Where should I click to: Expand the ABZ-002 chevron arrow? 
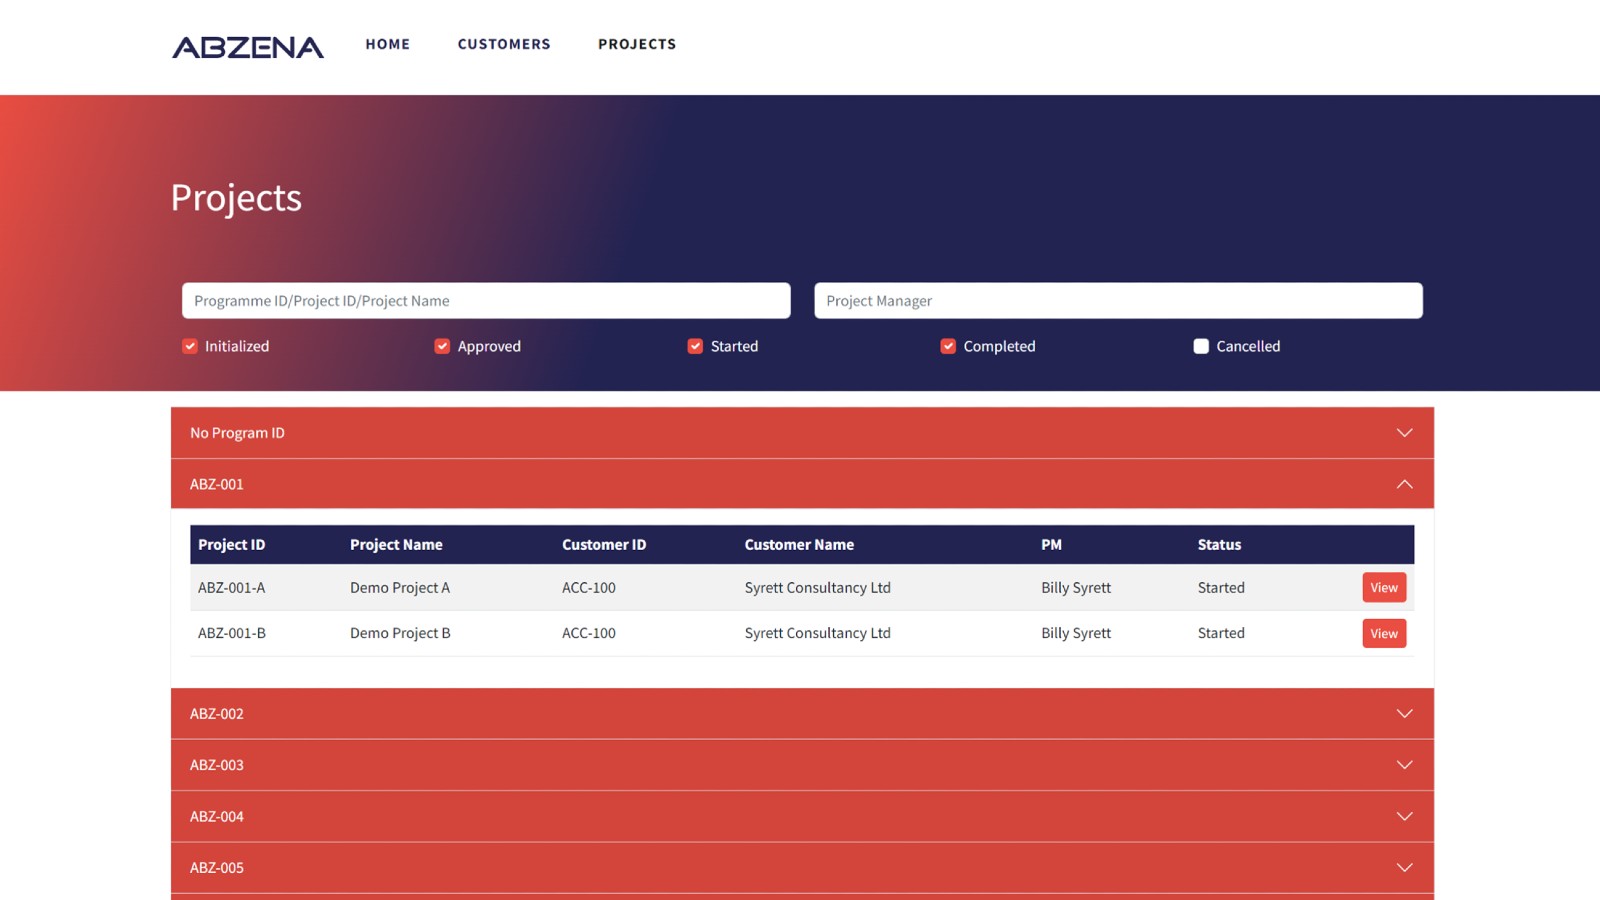click(x=1404, y=714)
